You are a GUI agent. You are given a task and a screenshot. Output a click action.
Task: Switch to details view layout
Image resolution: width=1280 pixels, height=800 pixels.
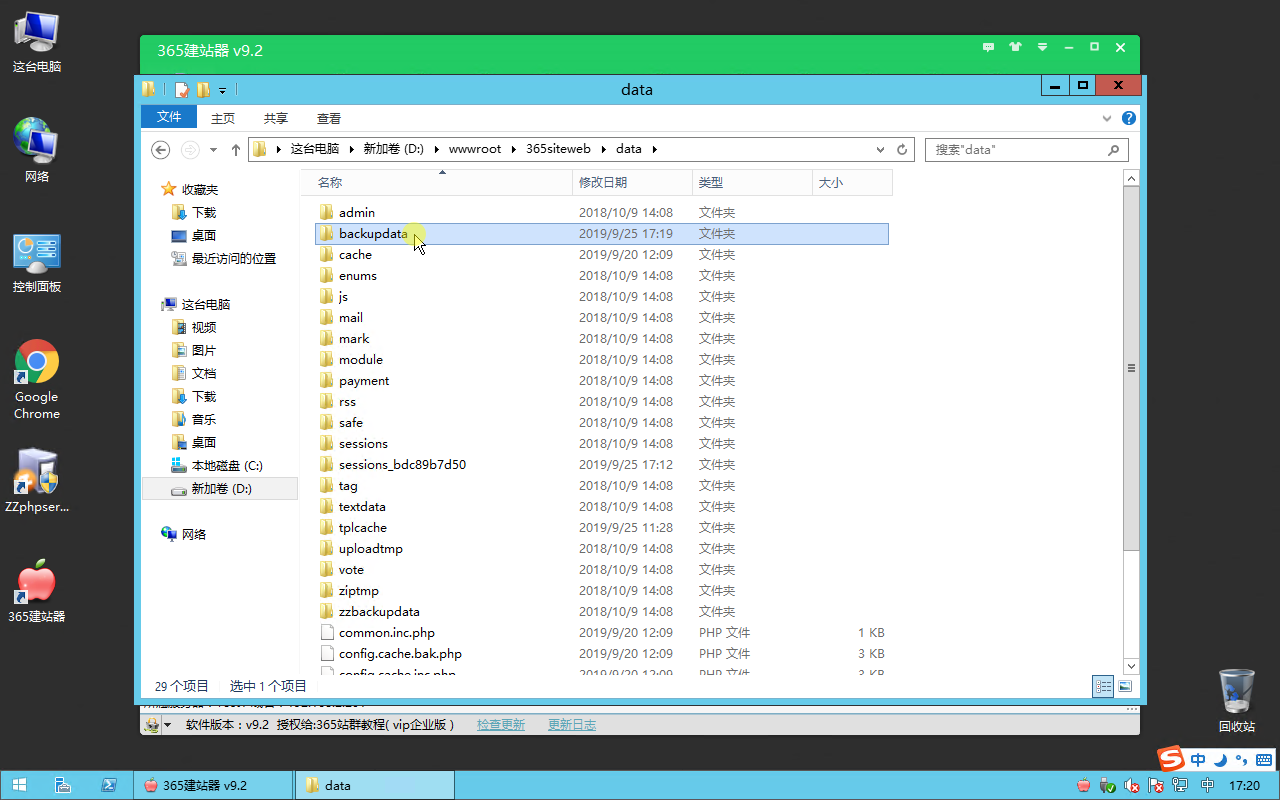pos(1103,686)
